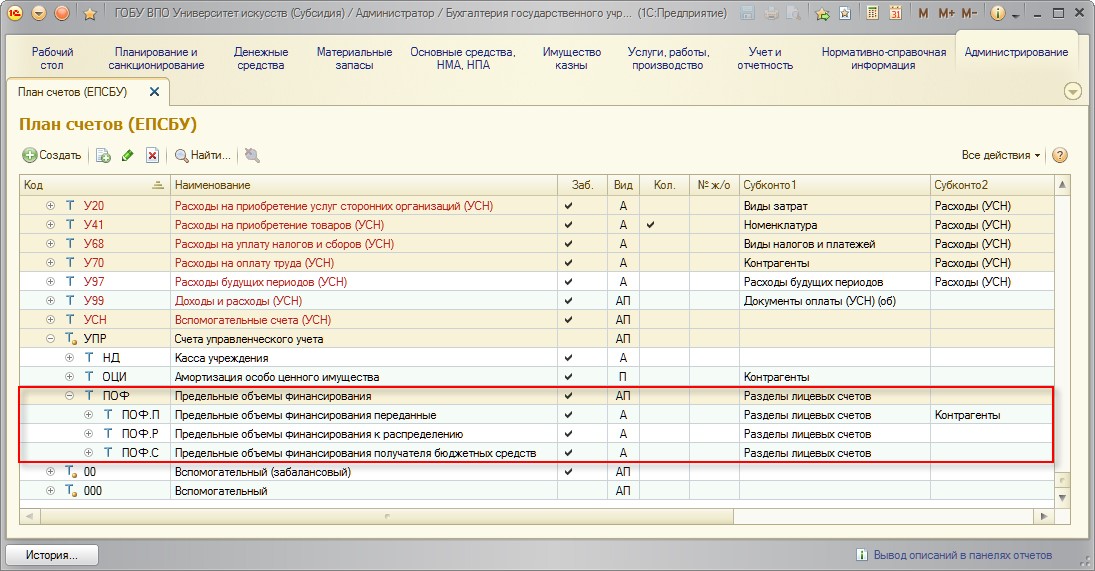1095x571 pixels.
Task: Open the calculator from title bar
Action: (873, 14)
